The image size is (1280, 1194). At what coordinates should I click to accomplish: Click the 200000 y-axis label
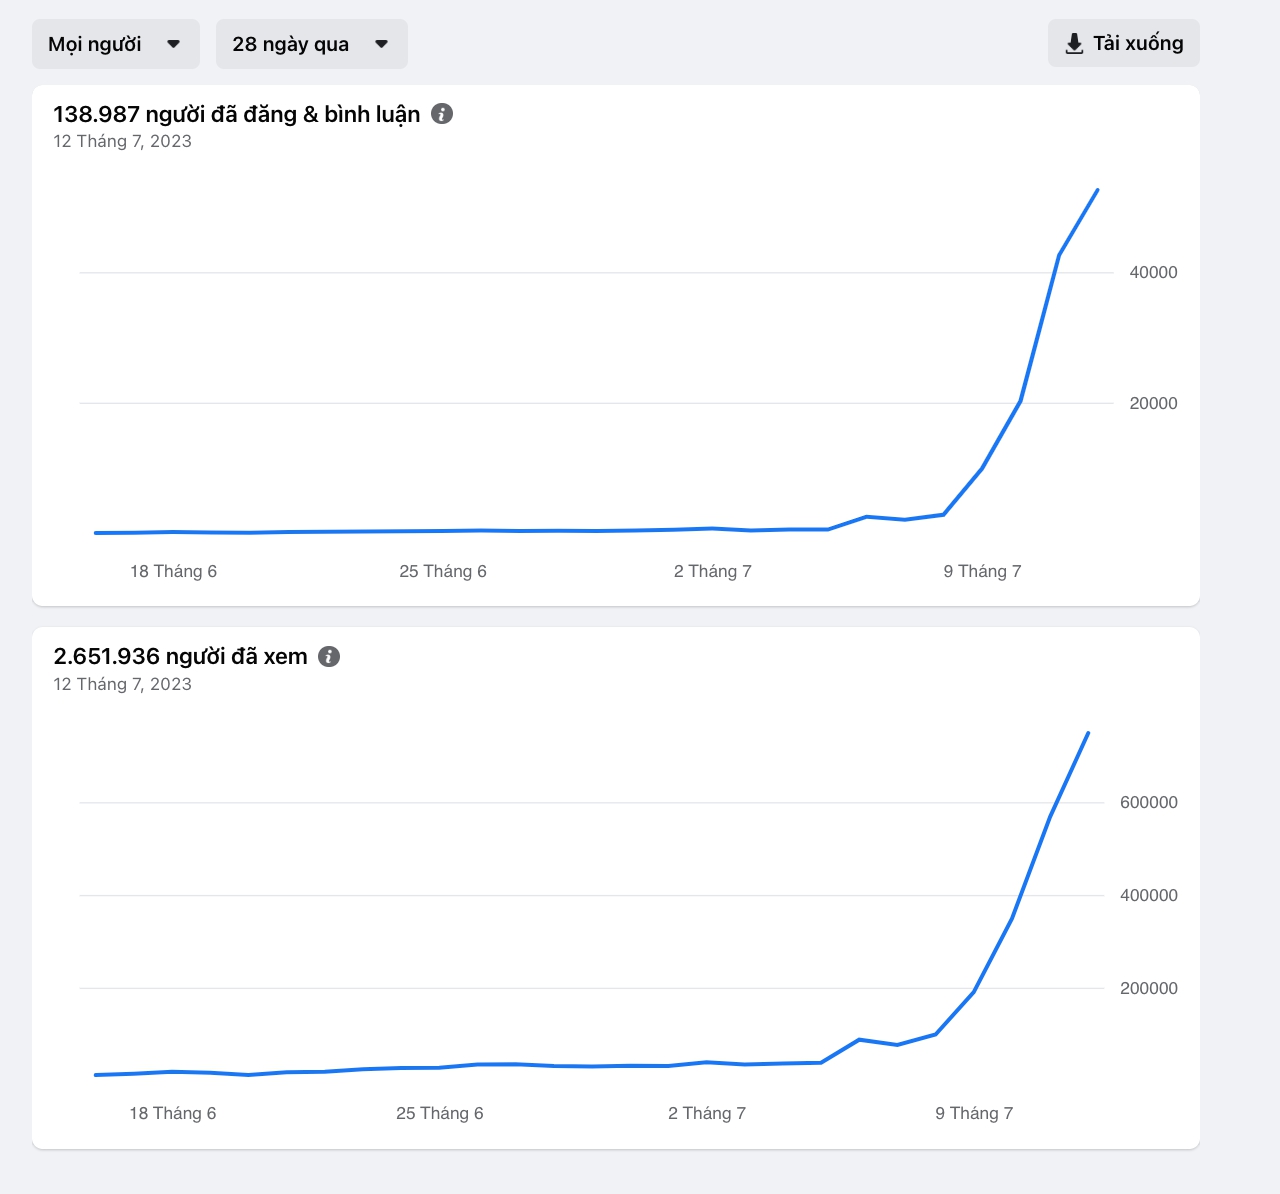[1148, 988]
